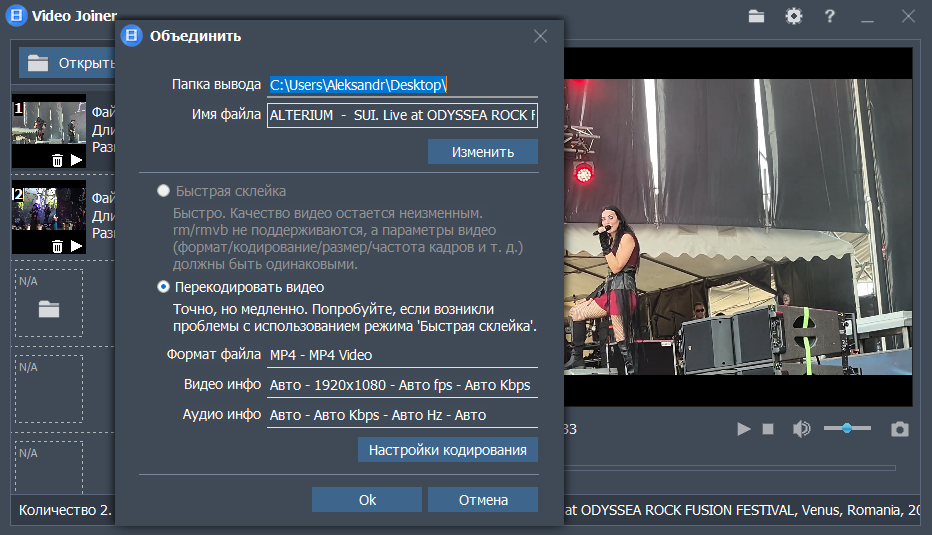Screen dimensions: 932x535
Task: Open settings gear in title bar
Action: (793, 16)
